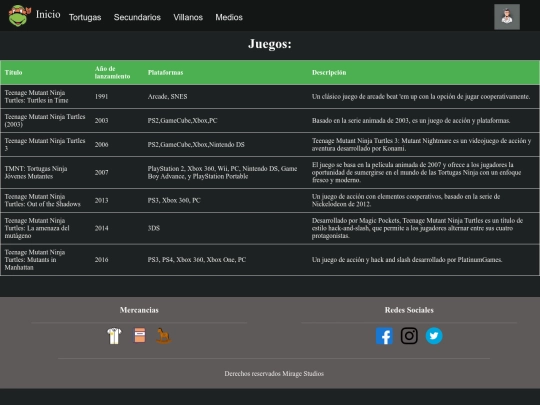Screen dimensions: 540x405
Task: Click Derechos reservados Mirage Studios text
Action: tap(274, 373)
